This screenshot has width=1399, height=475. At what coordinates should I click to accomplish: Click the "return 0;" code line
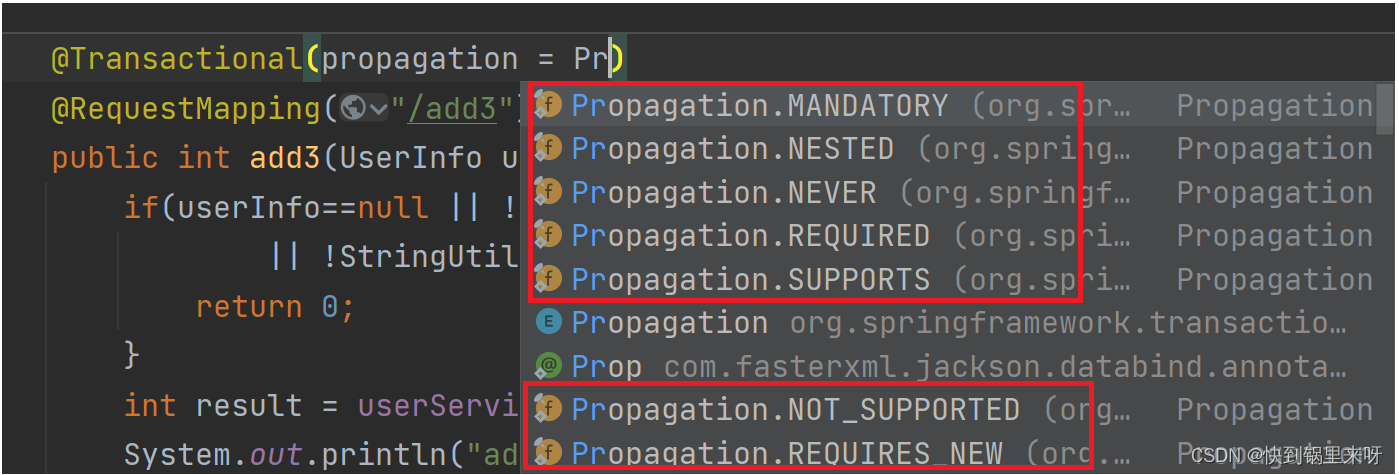[x=275, y=306]
